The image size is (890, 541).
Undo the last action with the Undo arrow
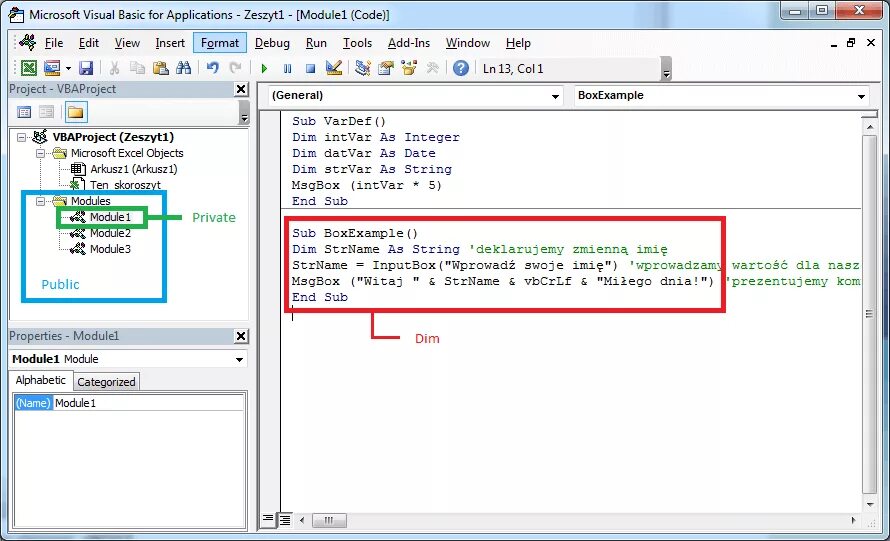click(x=212, y=68)
